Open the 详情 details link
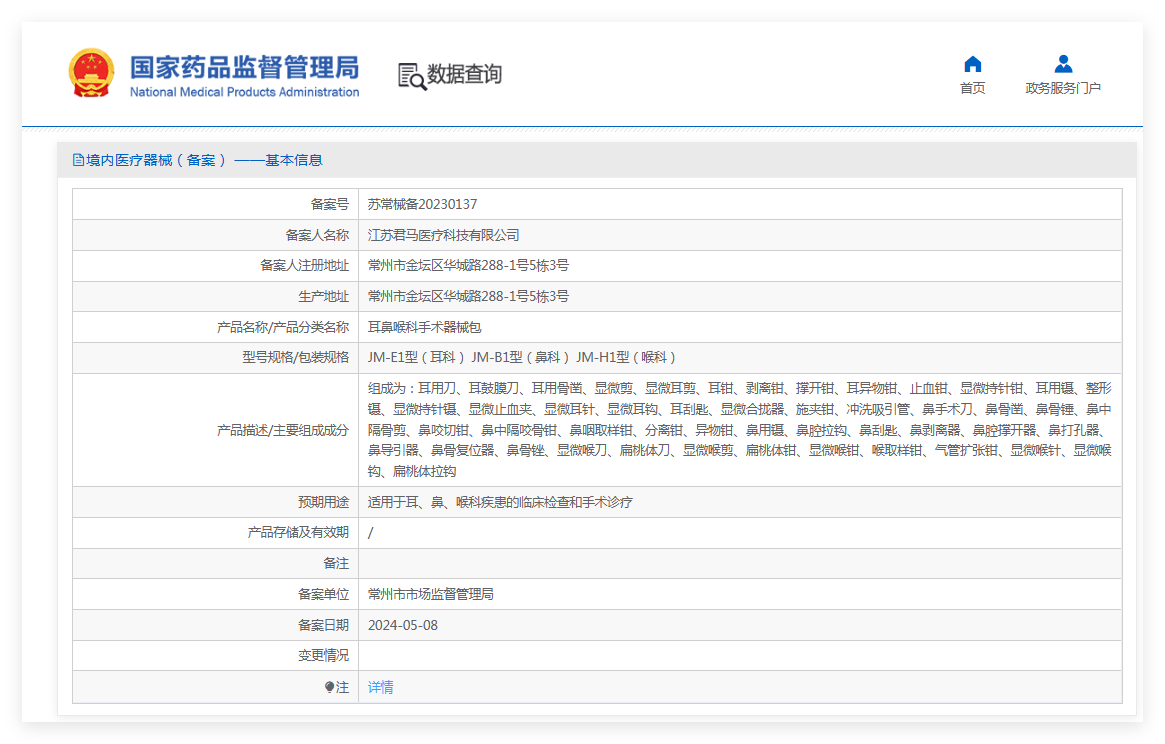This screenshot has width=1165, height=744. 380,688
